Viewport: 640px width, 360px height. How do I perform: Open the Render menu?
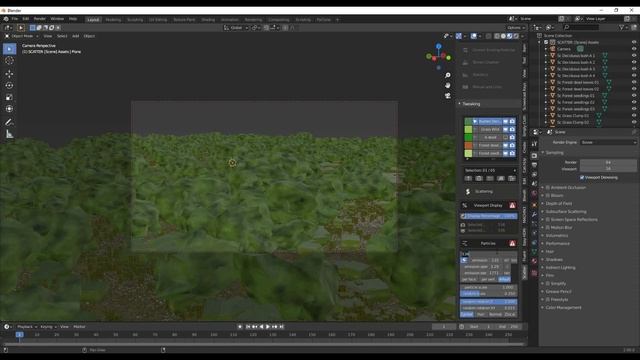coord(40,19)
